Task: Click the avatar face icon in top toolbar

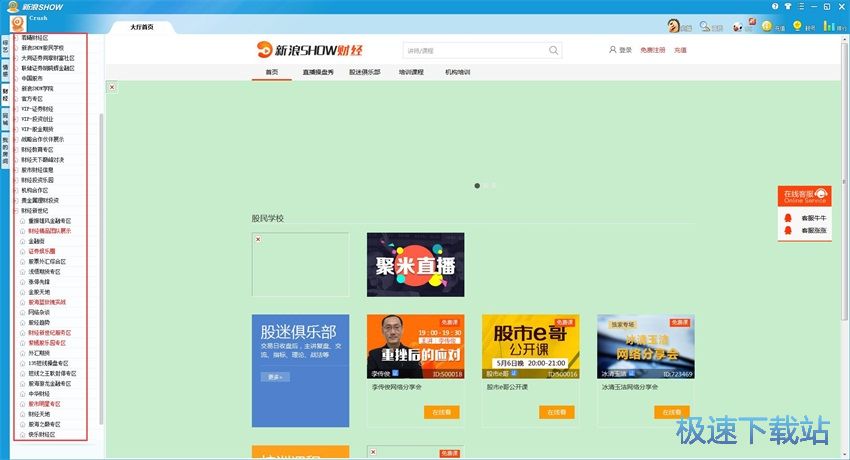Action: (x=673, y=25)
